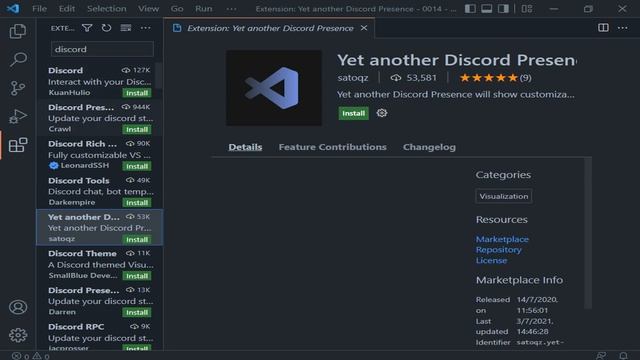Toggle the bottom panel layout icon
640x360 pixels.
[x=487, y=9]
